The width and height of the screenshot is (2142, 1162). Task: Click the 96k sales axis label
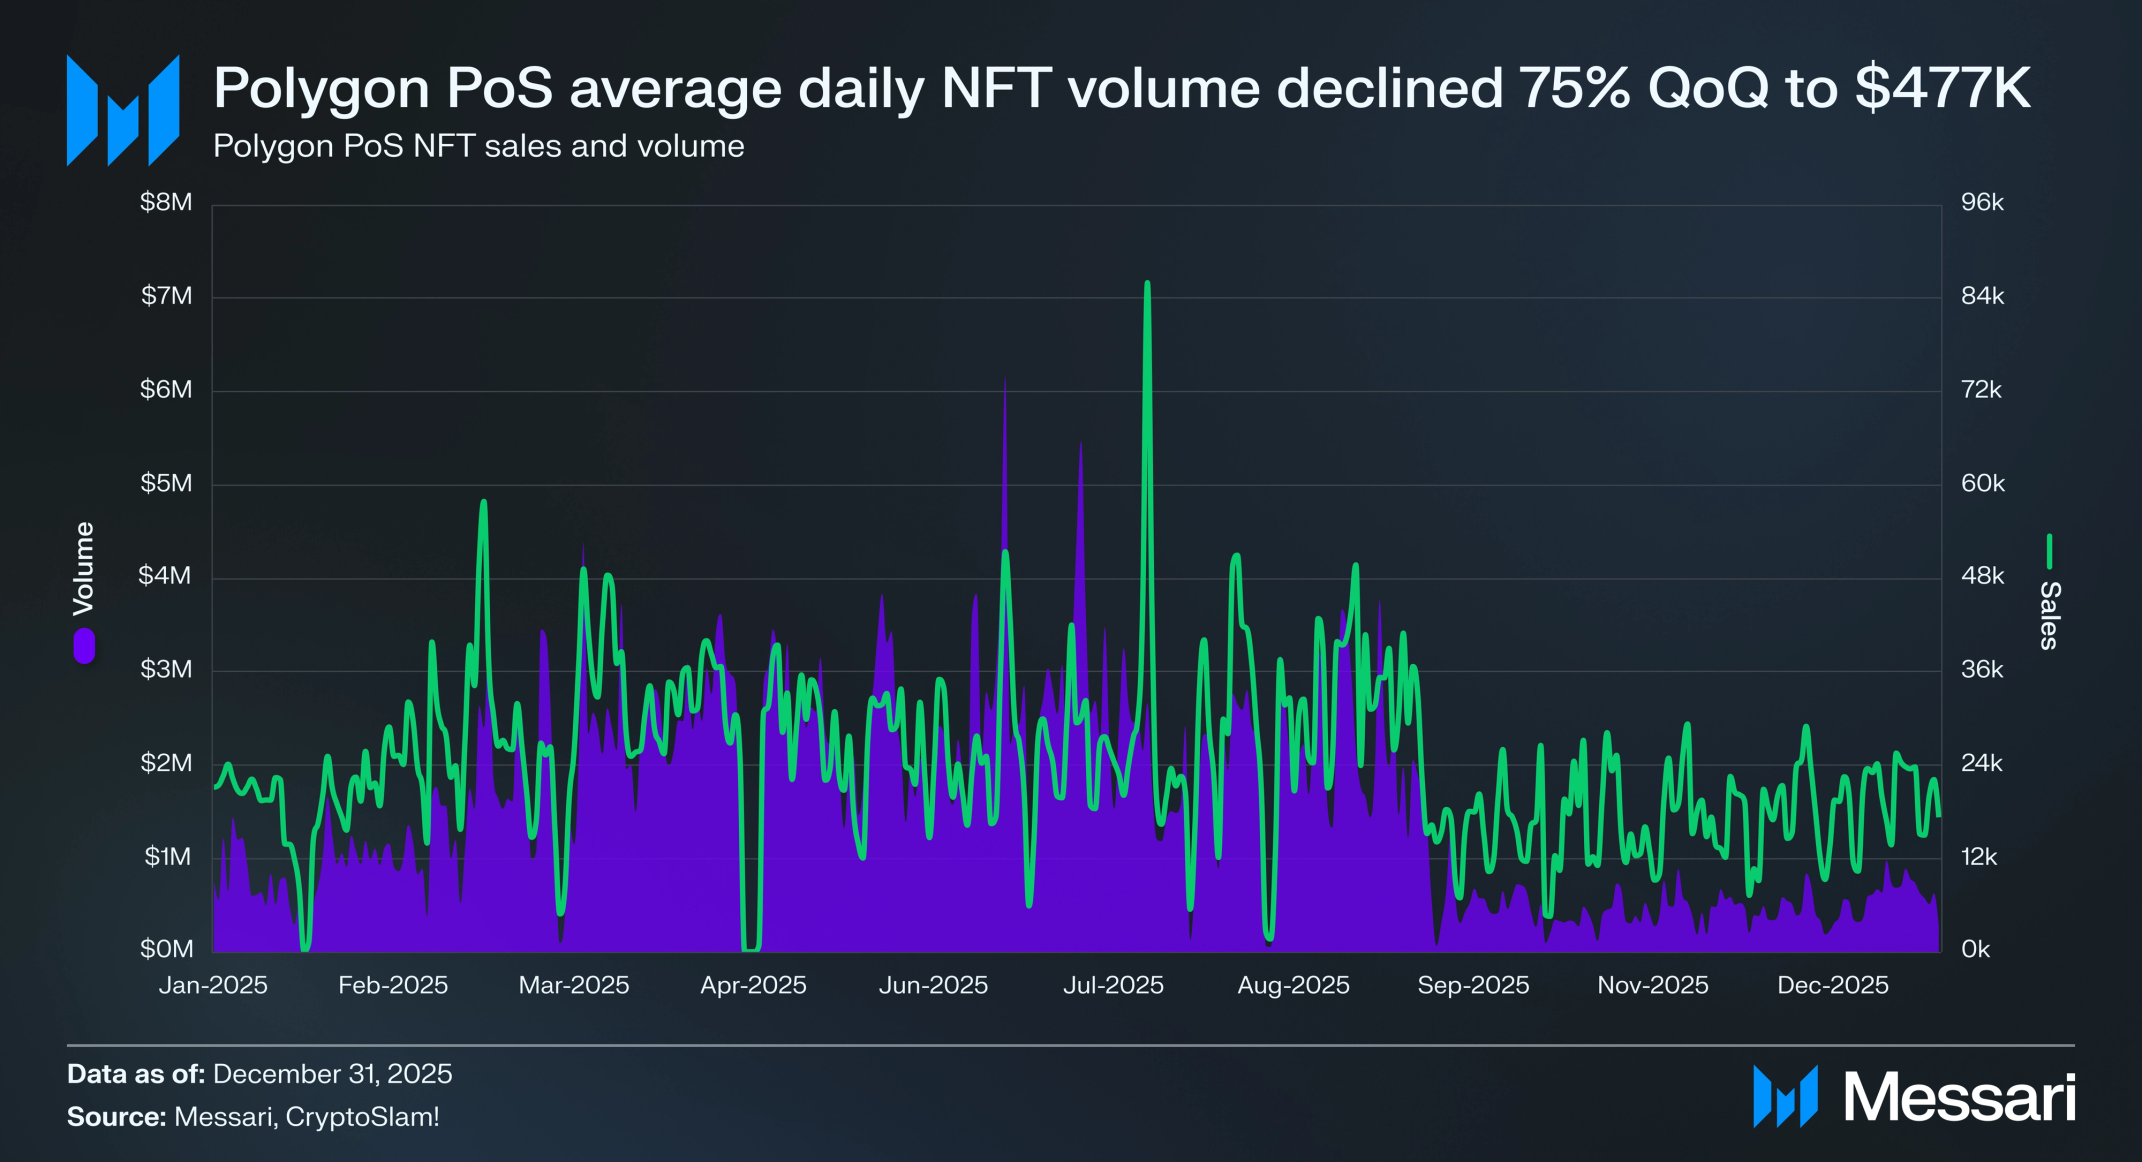click(x=1982, y=202)
